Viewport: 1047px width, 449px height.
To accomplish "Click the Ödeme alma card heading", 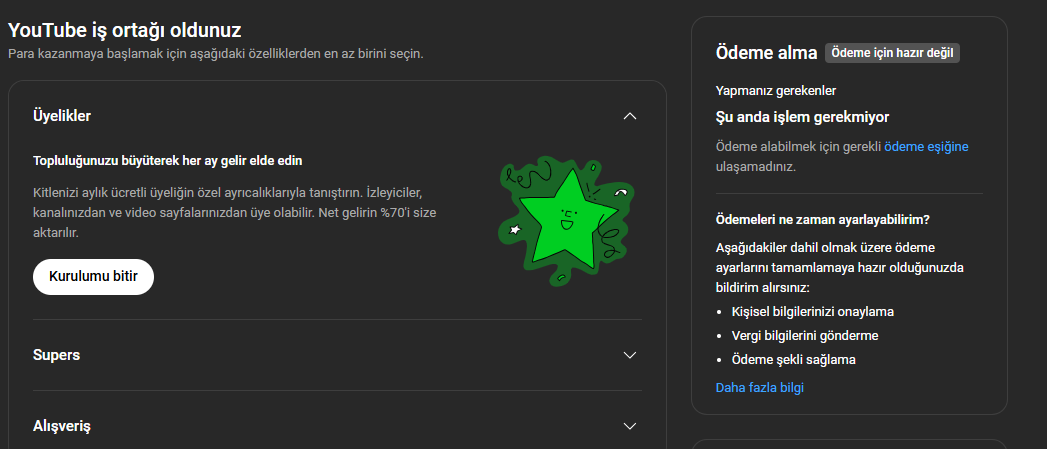I will (767, 53).
